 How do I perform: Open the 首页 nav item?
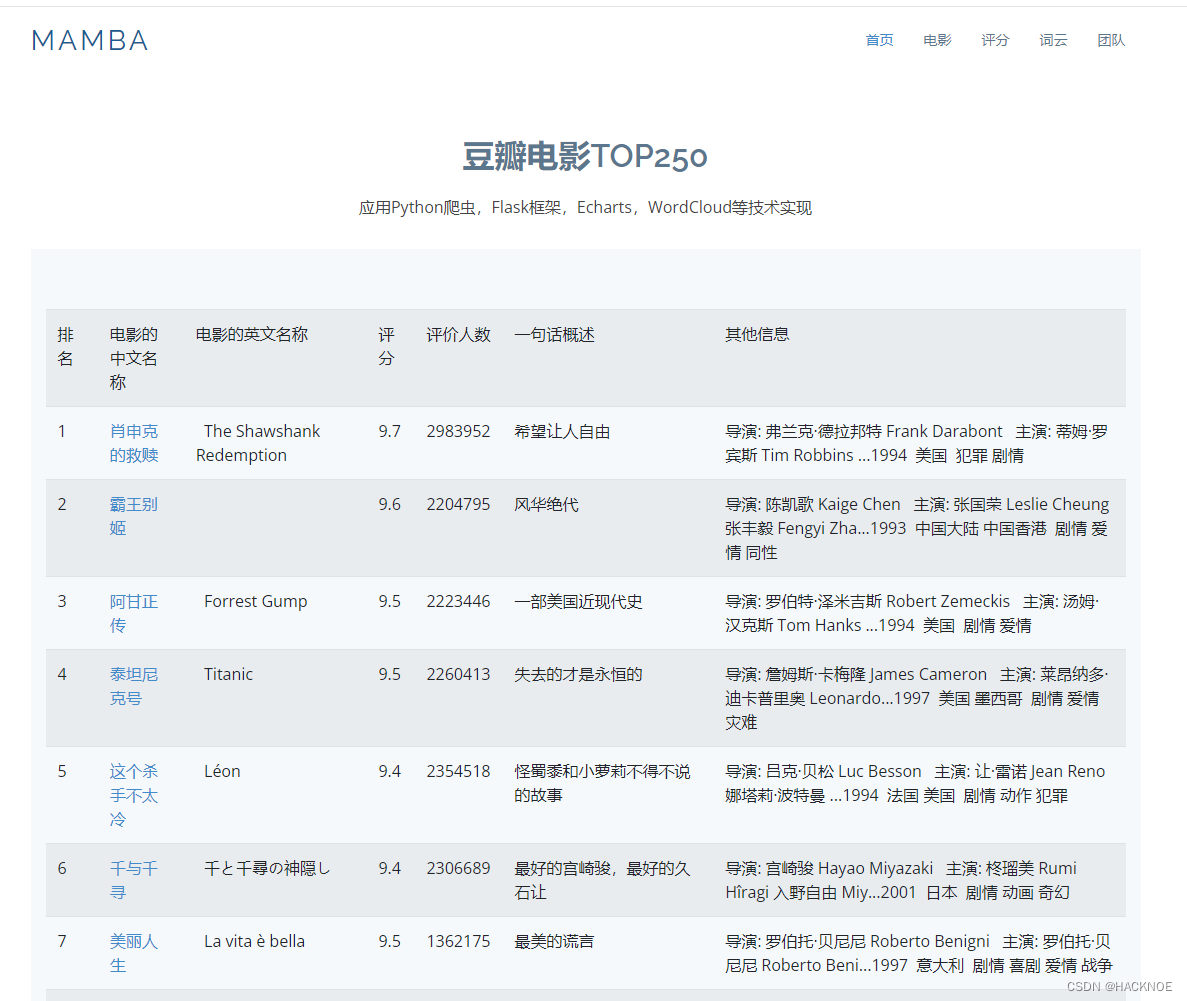(x=879, y=40)
